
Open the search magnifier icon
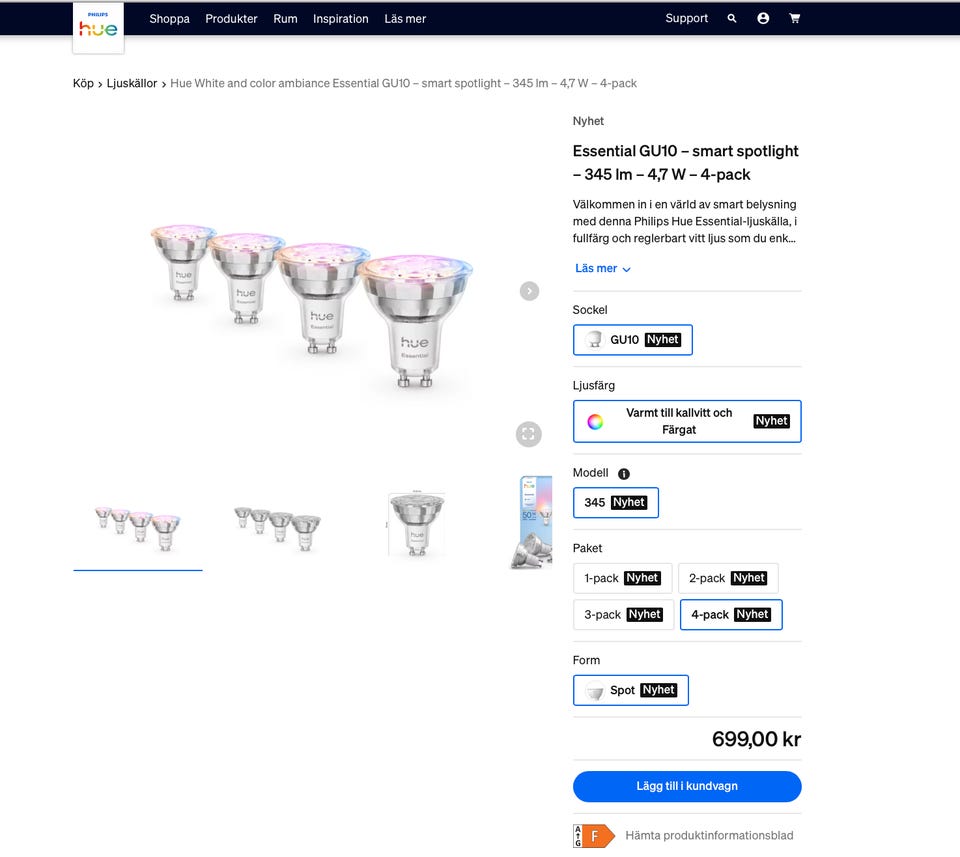tap(732, 18)
